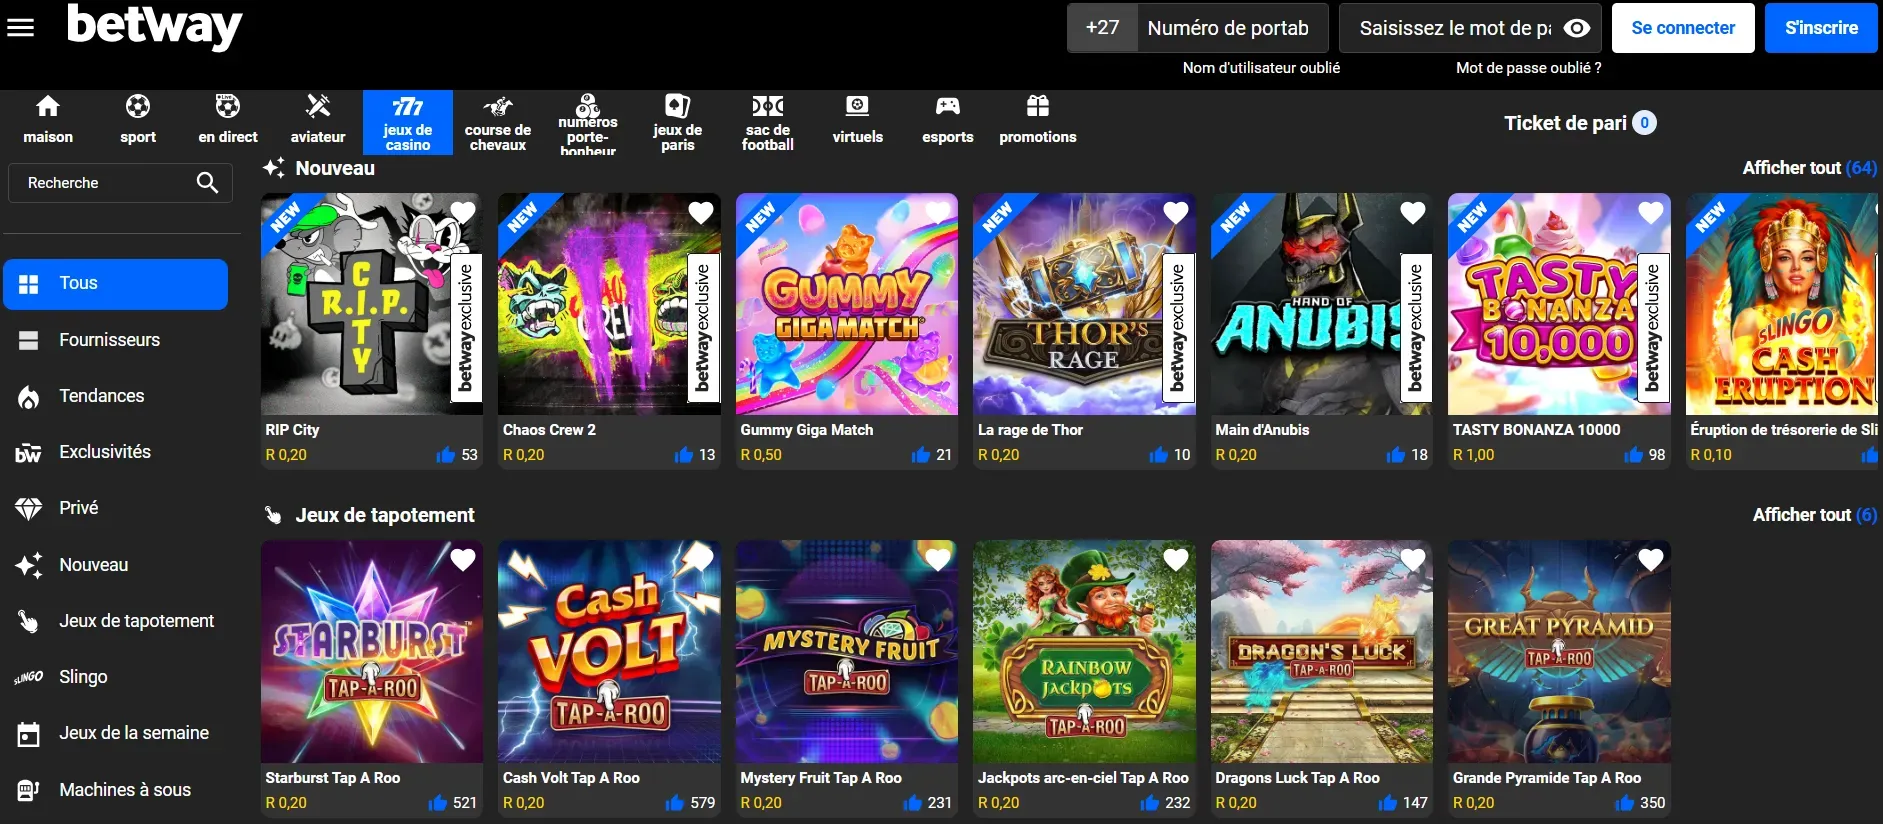Screen dimensions: 1883x824
Task: Open the aviateur game section
Action: 318,120
